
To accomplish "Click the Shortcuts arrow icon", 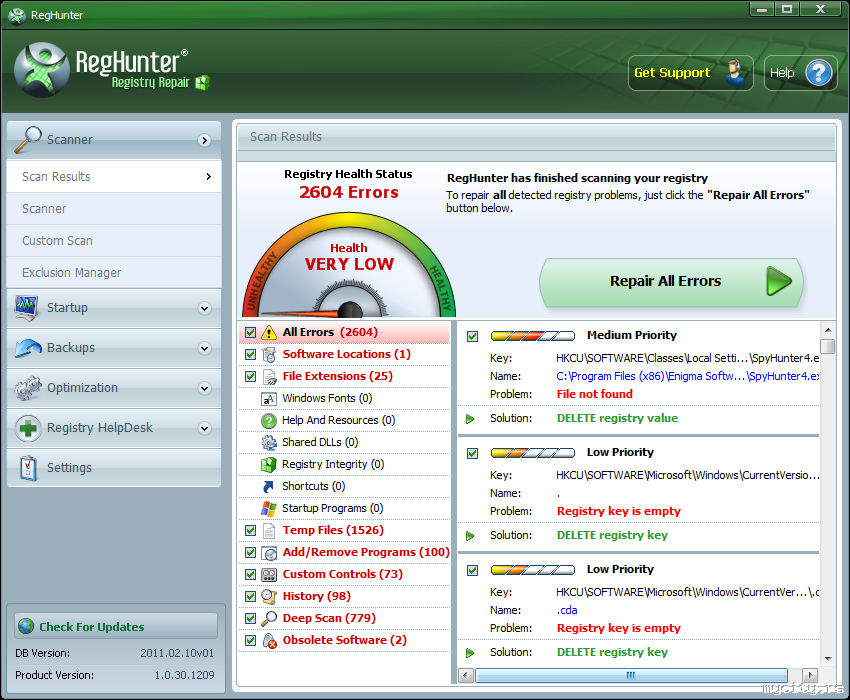I will point(268,486).
